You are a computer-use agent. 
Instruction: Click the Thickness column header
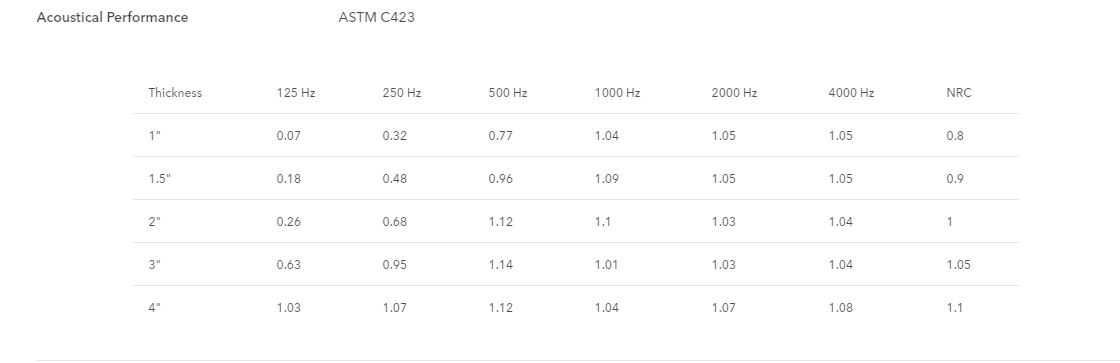pos(175,93)
